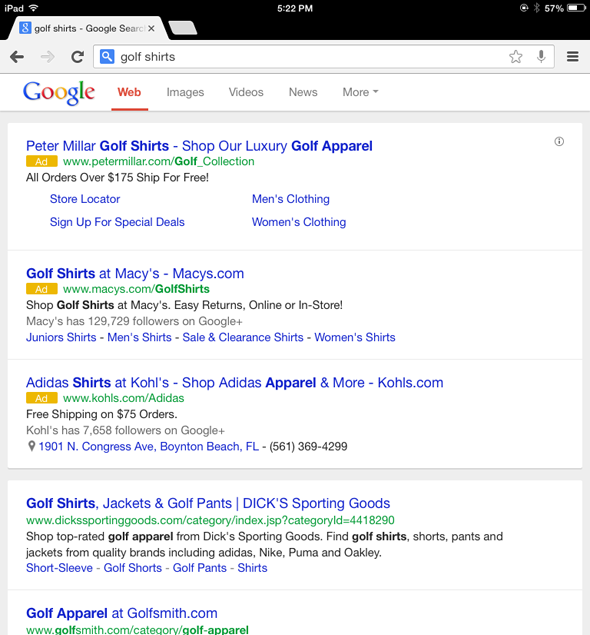This screenshot has height=635, width=590.
Task: Click the phone number (561) 369-4299
Action: click(308, 446)
